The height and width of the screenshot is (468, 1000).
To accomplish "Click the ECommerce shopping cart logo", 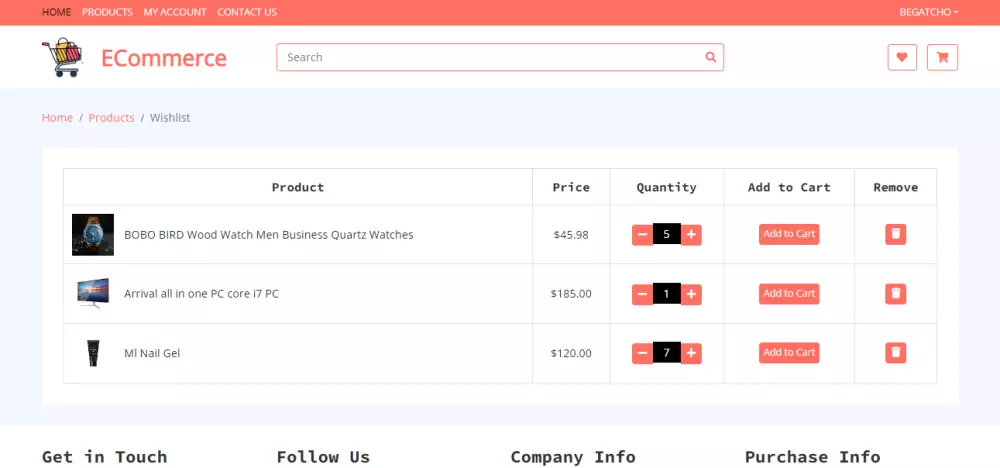I will coord(61,58).
